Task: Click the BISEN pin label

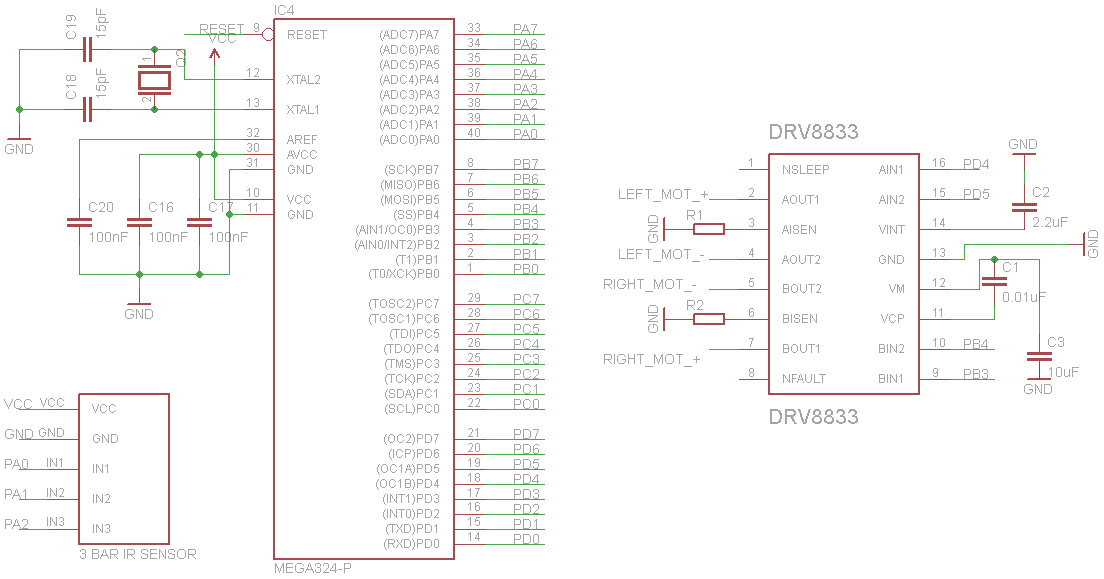Action: point(800,319)
